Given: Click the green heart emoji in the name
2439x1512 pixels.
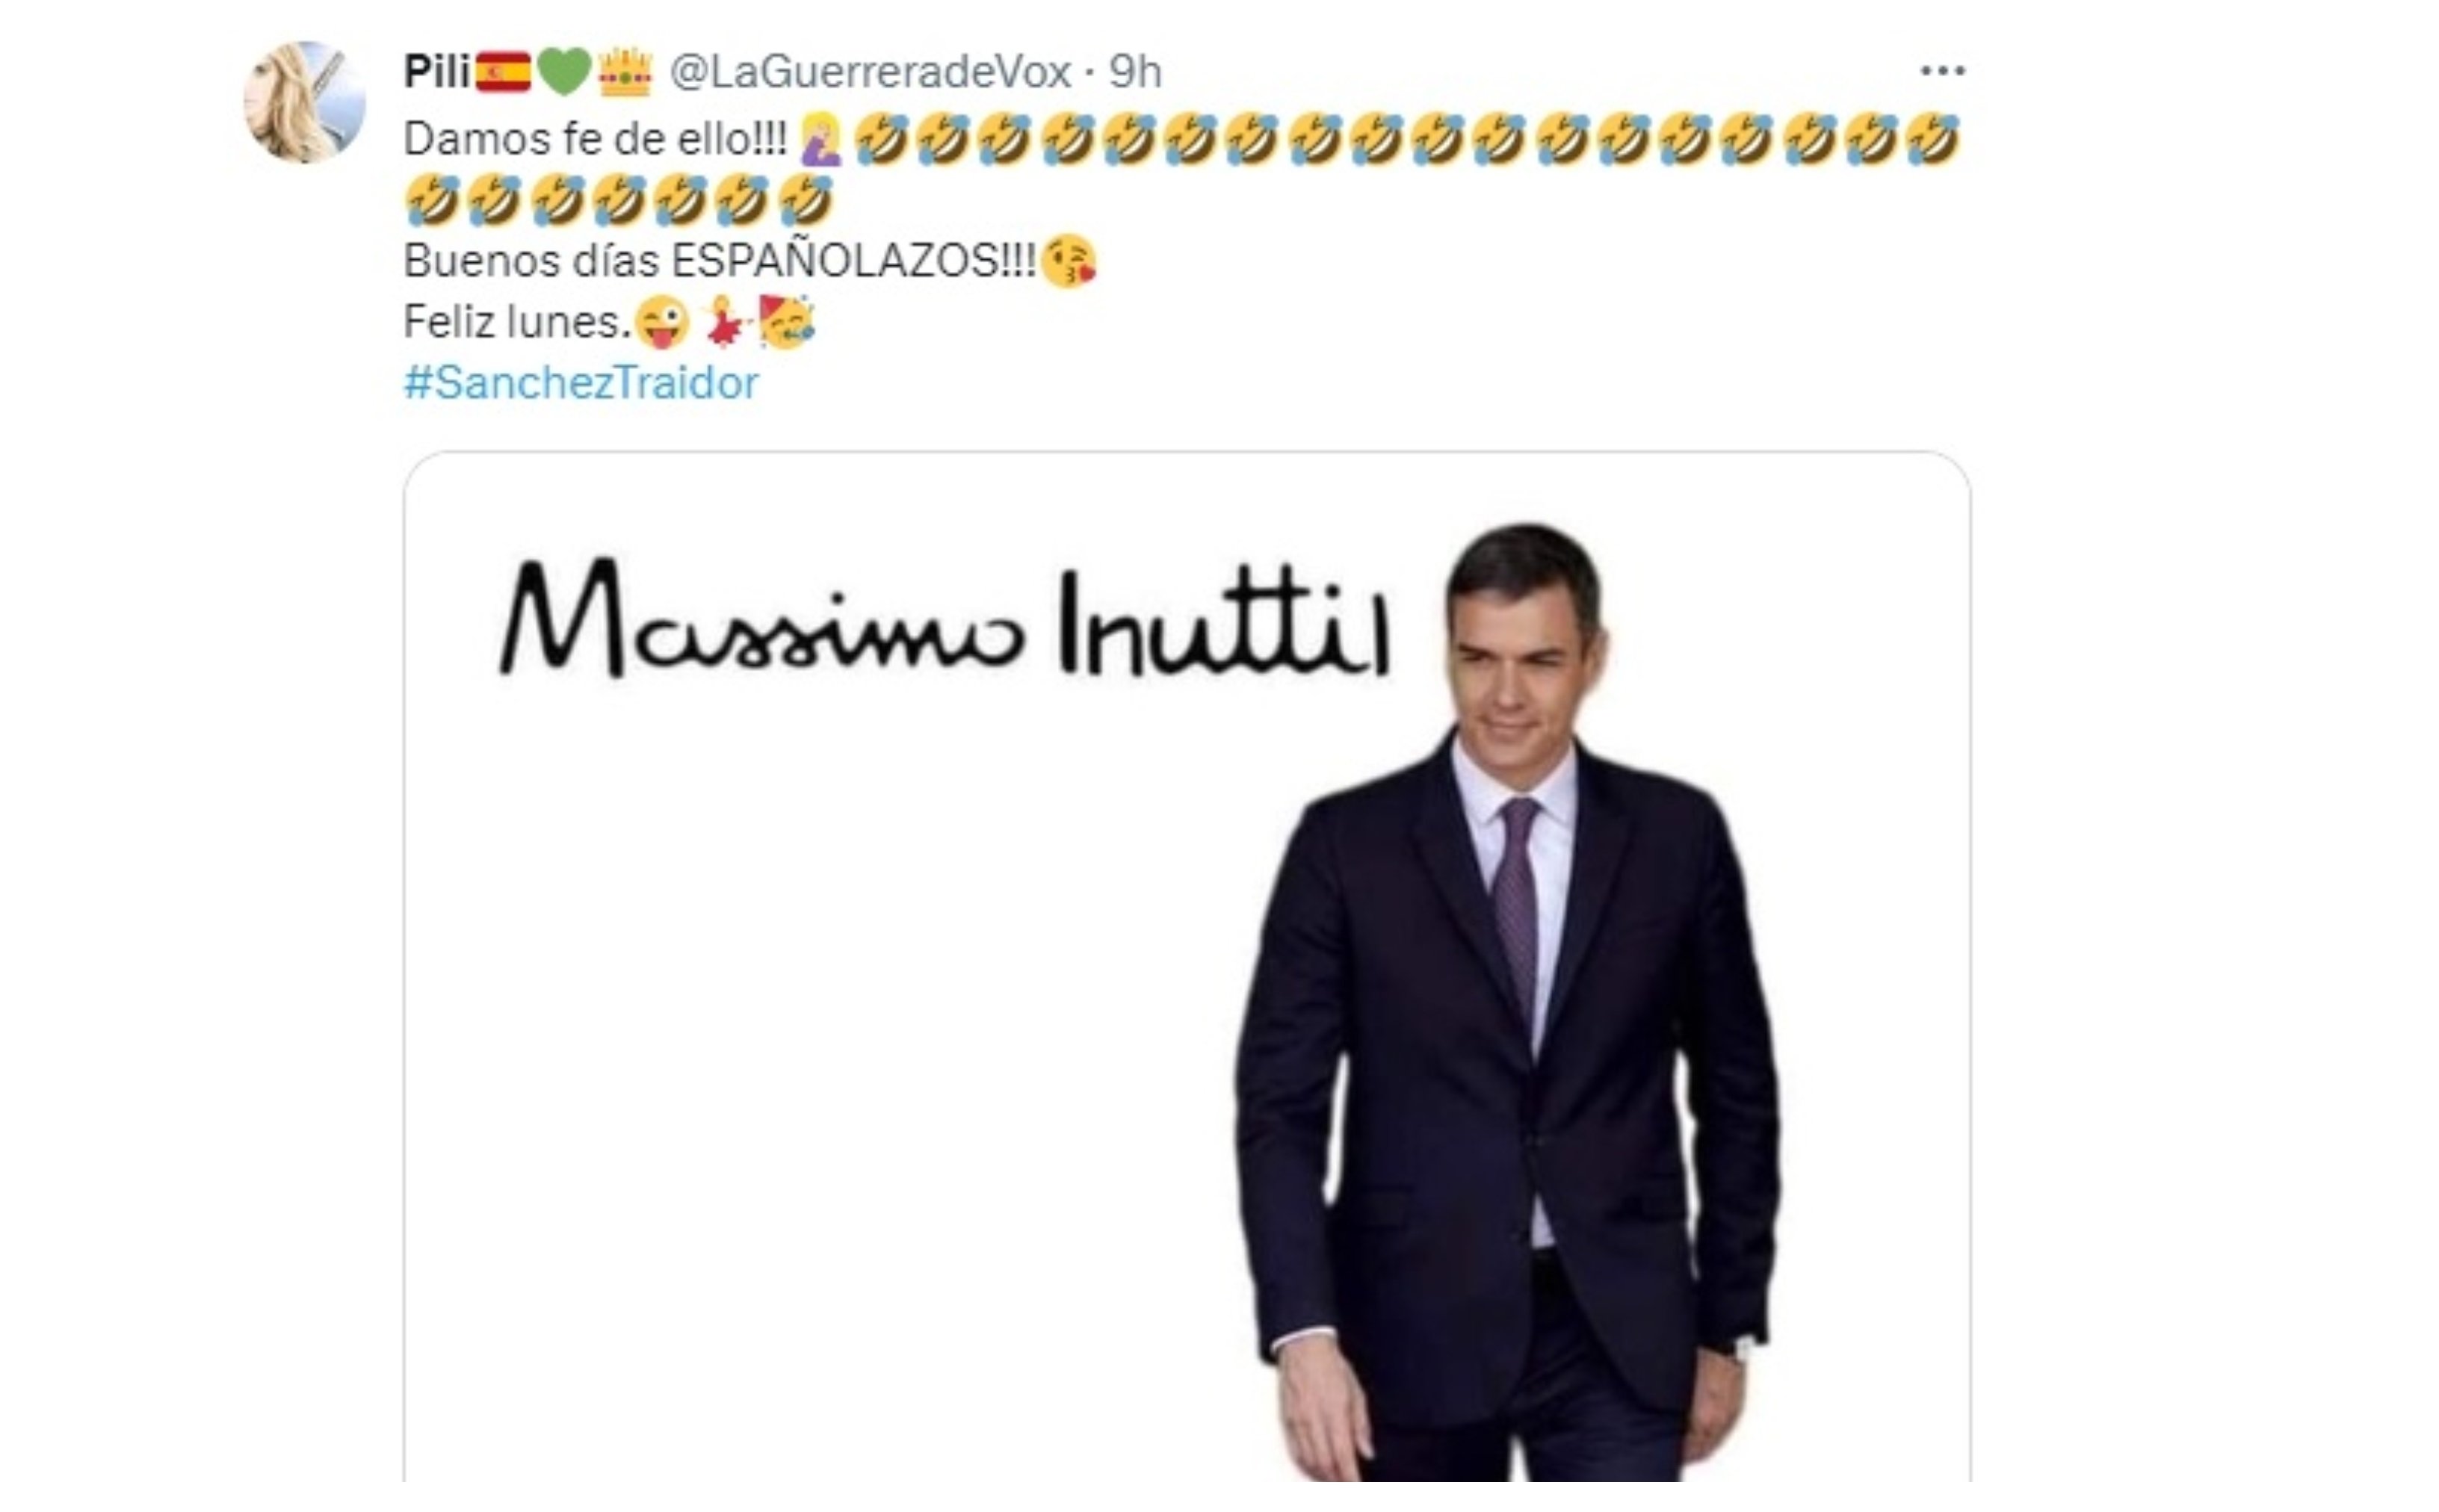Looking at the screenshot, I should [x=565, y=73].
